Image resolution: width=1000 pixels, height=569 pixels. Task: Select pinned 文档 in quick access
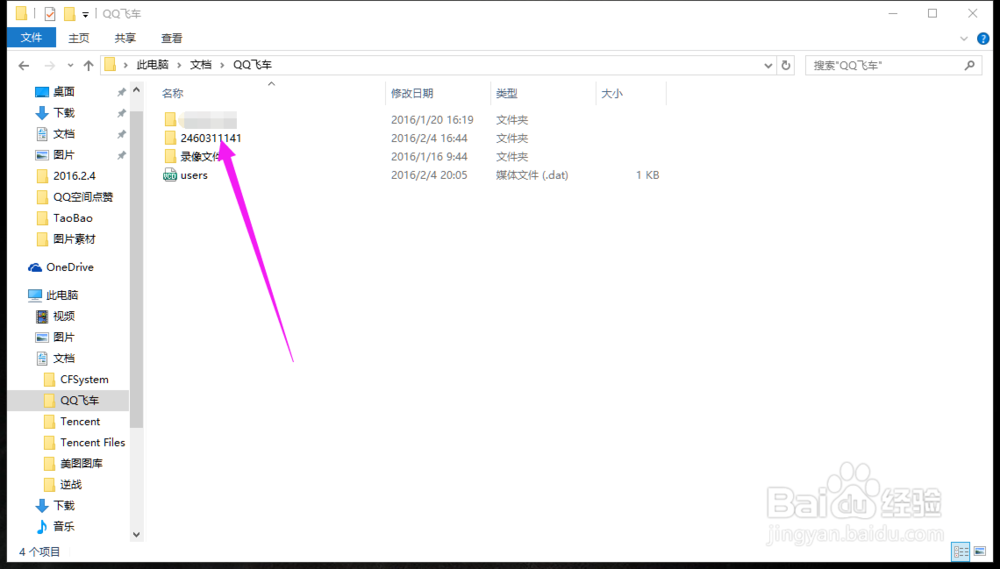click(x=64, y=134)
